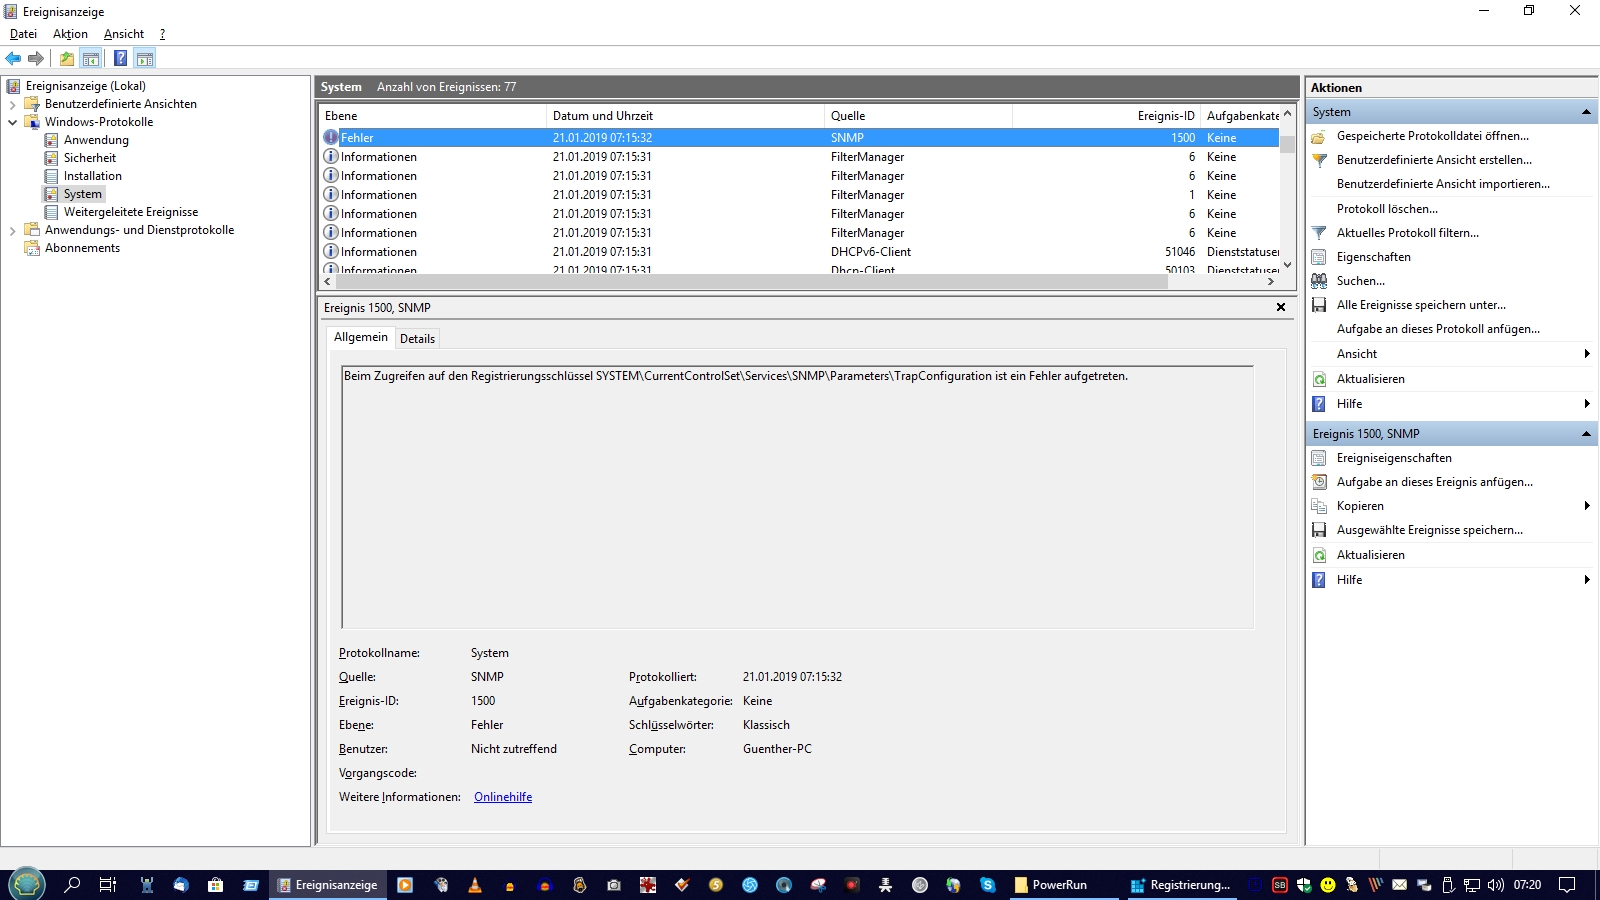
Task: Switch to the Allgemein tab
Action: pyautogui.click(x=361, y=337)
